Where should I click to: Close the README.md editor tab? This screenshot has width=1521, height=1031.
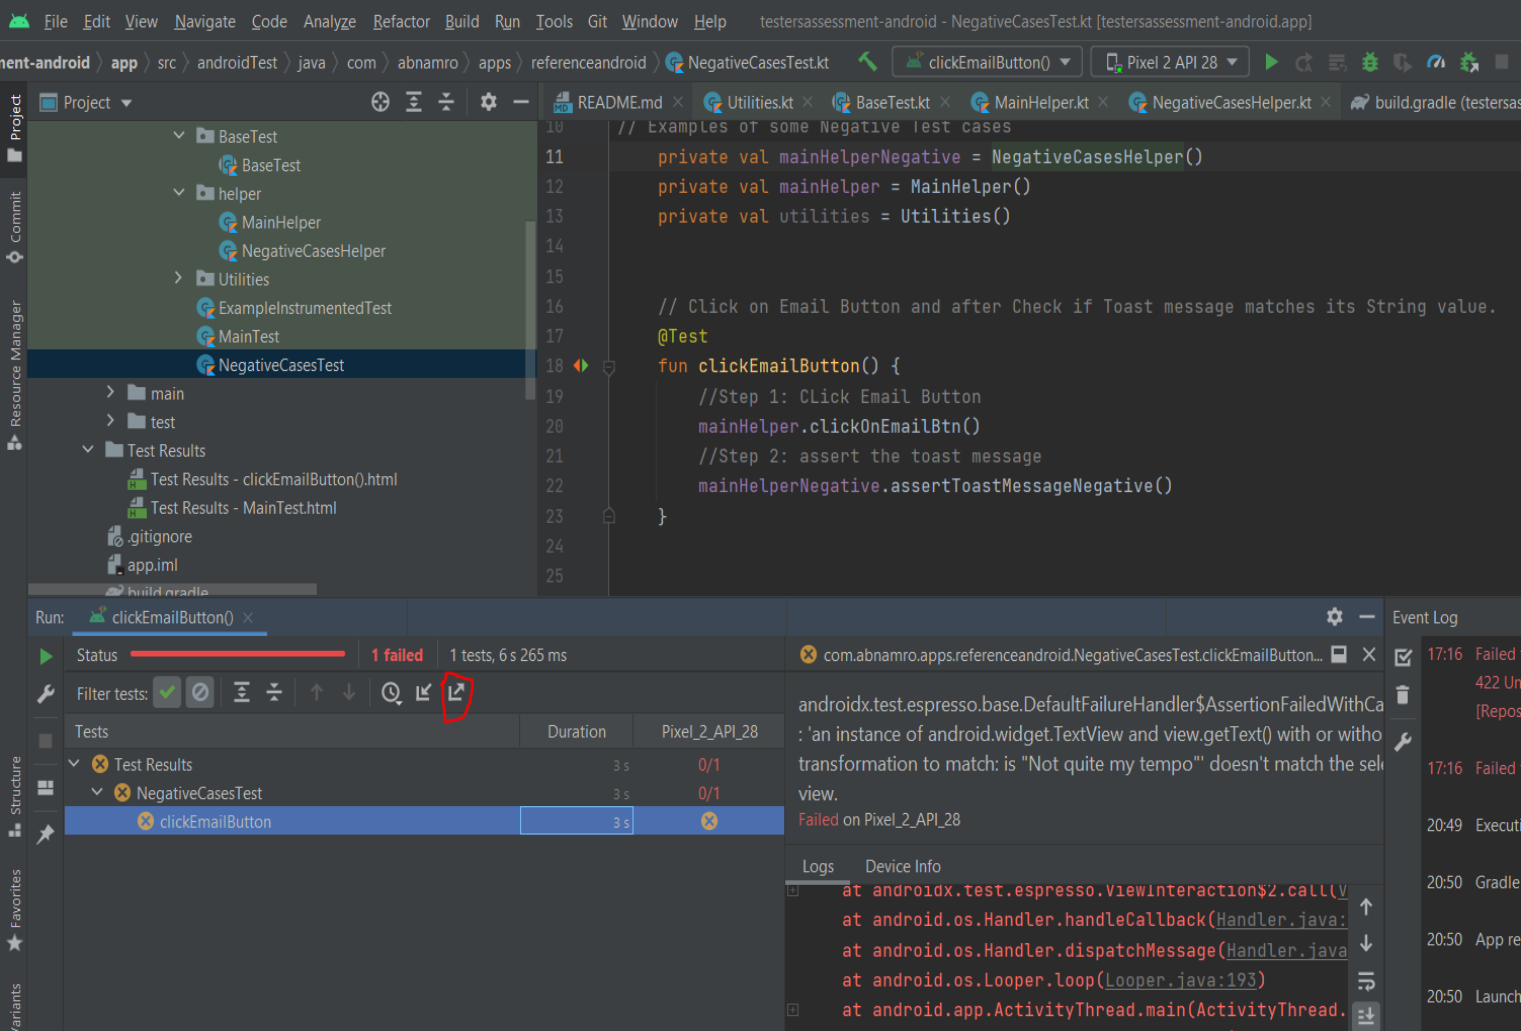click(x=678, y=102)
